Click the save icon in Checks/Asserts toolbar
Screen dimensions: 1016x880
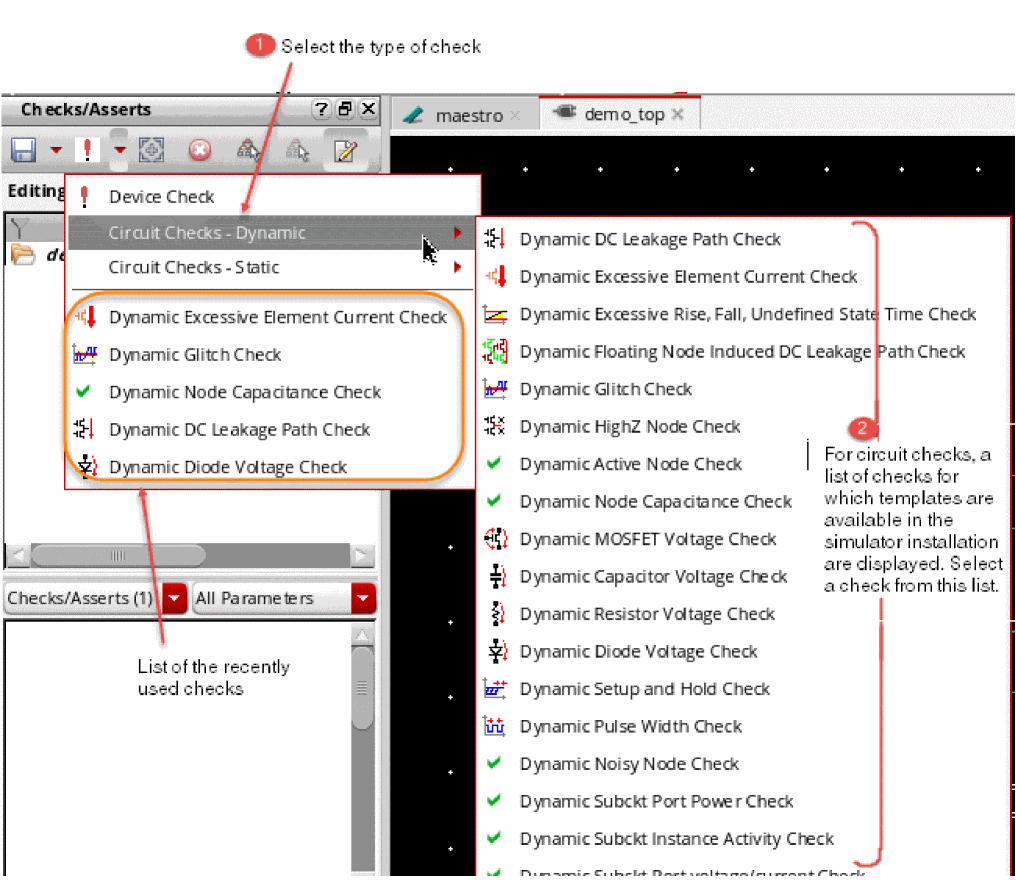(23, 151)
